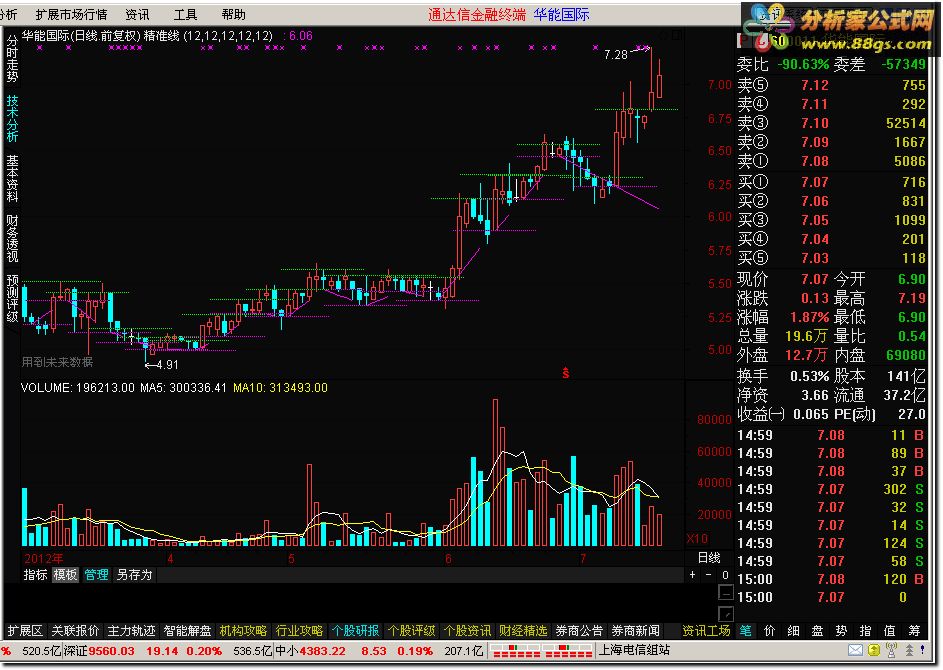The width and height of the screenshot is (943, 670).
Task: Select the 值 tab in quote panel
Action: coord(889,631)
